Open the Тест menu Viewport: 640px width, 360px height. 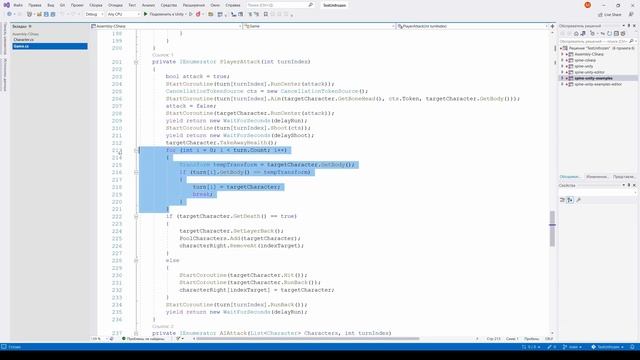[132, 5]
